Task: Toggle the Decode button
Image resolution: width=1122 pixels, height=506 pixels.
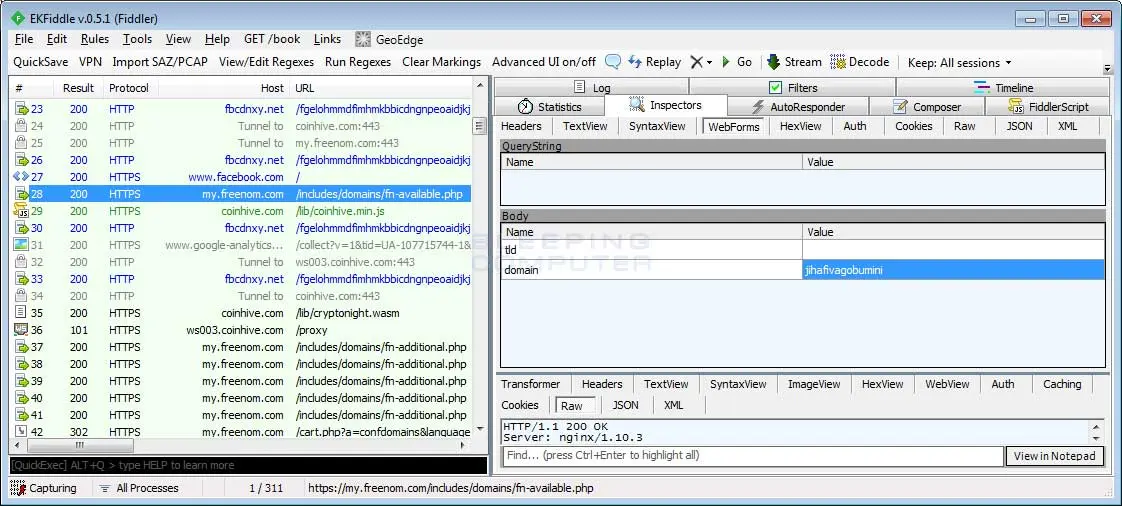Action: click(859, 62)
